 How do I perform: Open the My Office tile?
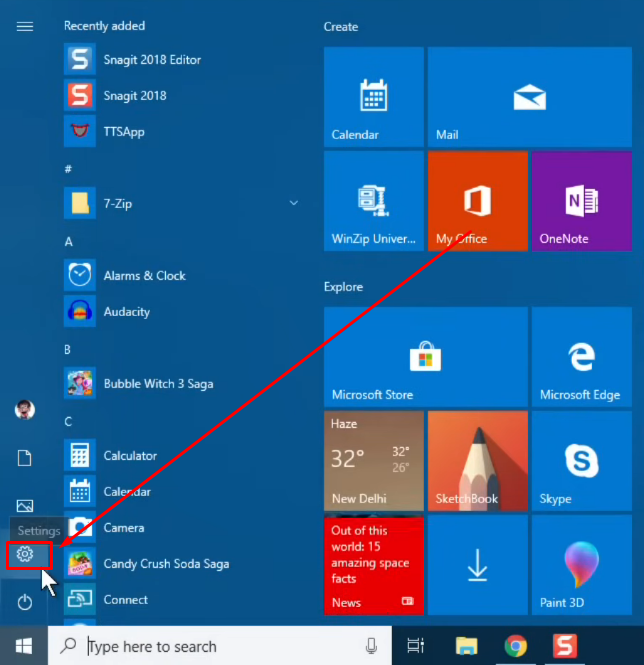tap(478, 201)
